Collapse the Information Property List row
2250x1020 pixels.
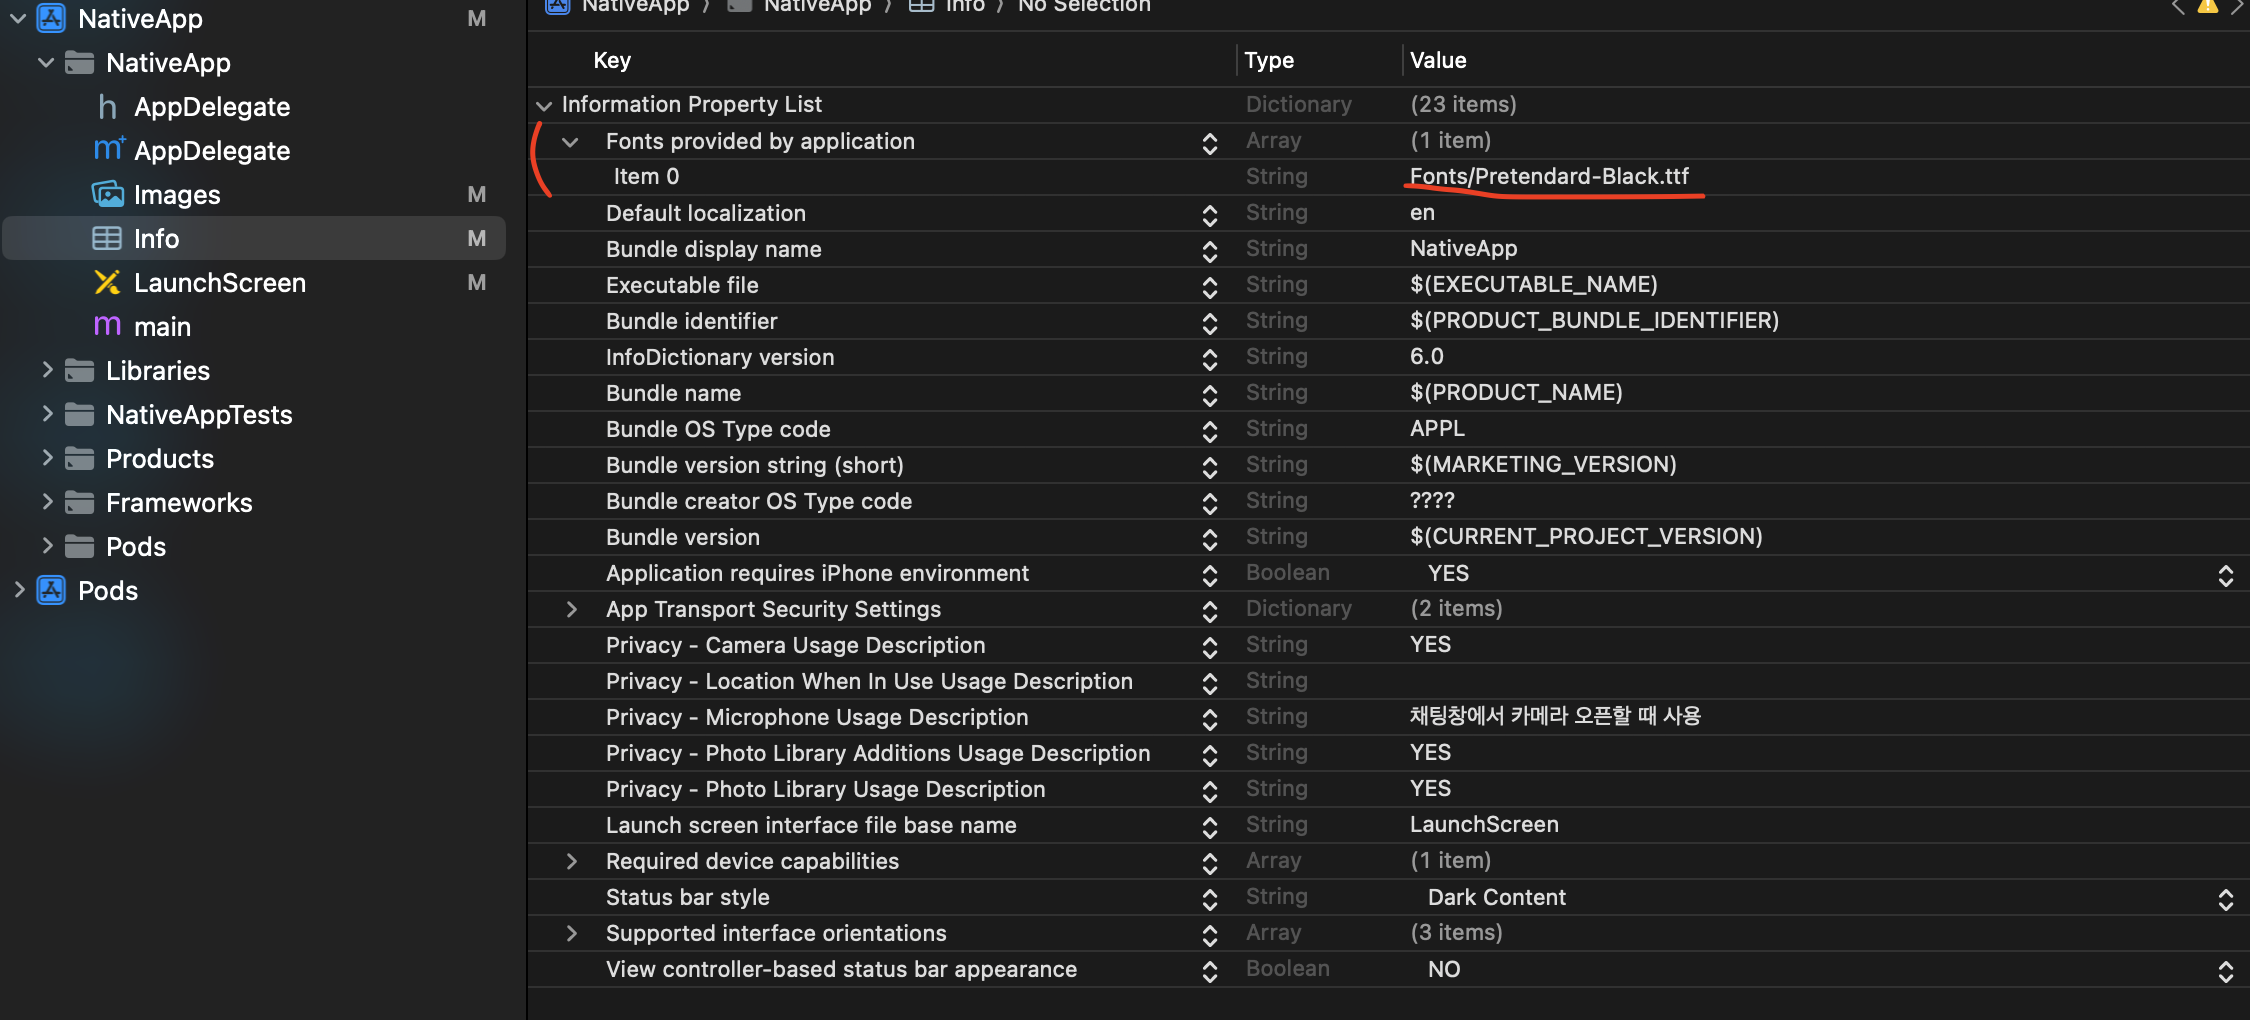543,105
